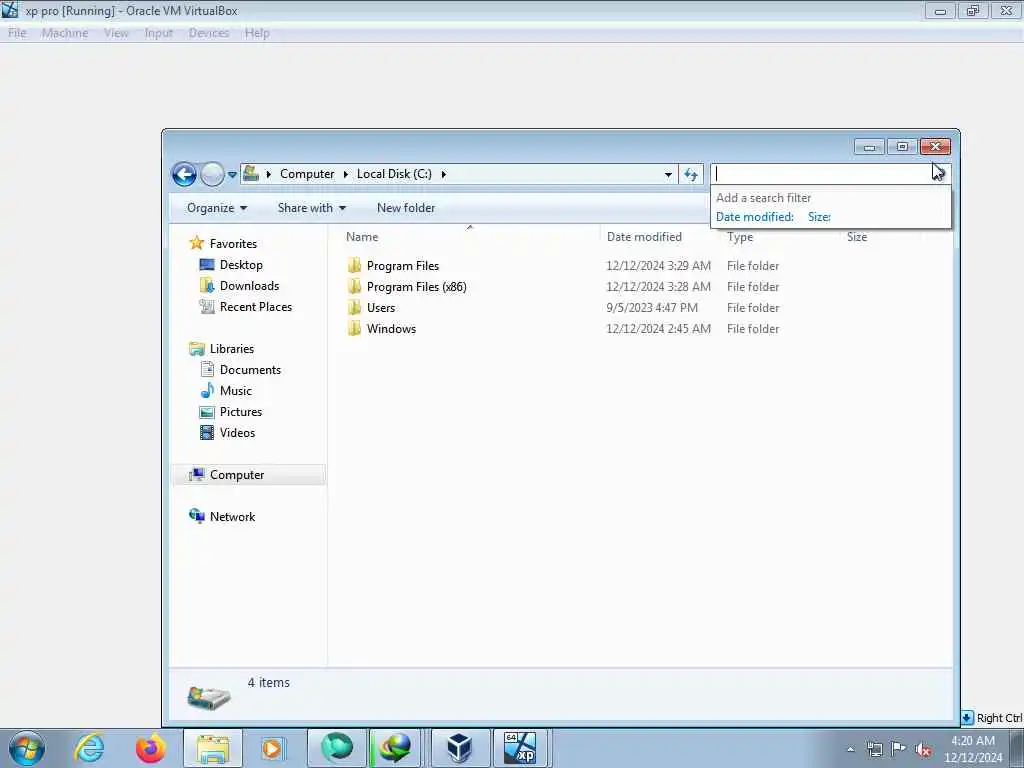Click the New folder button
The height and width of the screenshot is (768, 1024).
[x=406, y=208]
